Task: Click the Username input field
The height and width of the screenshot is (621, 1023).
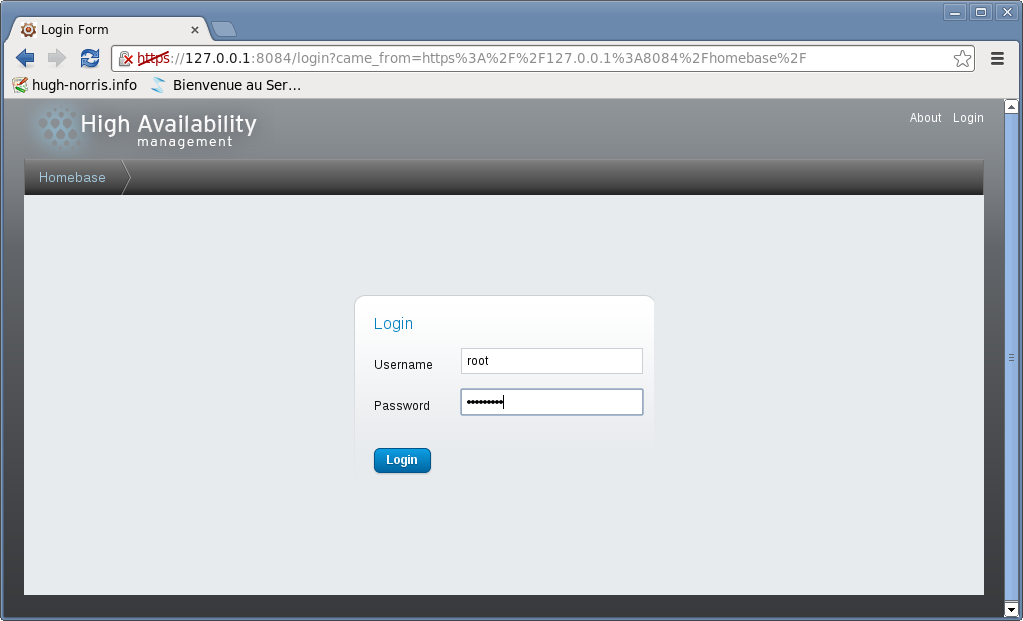Action: 551,361
